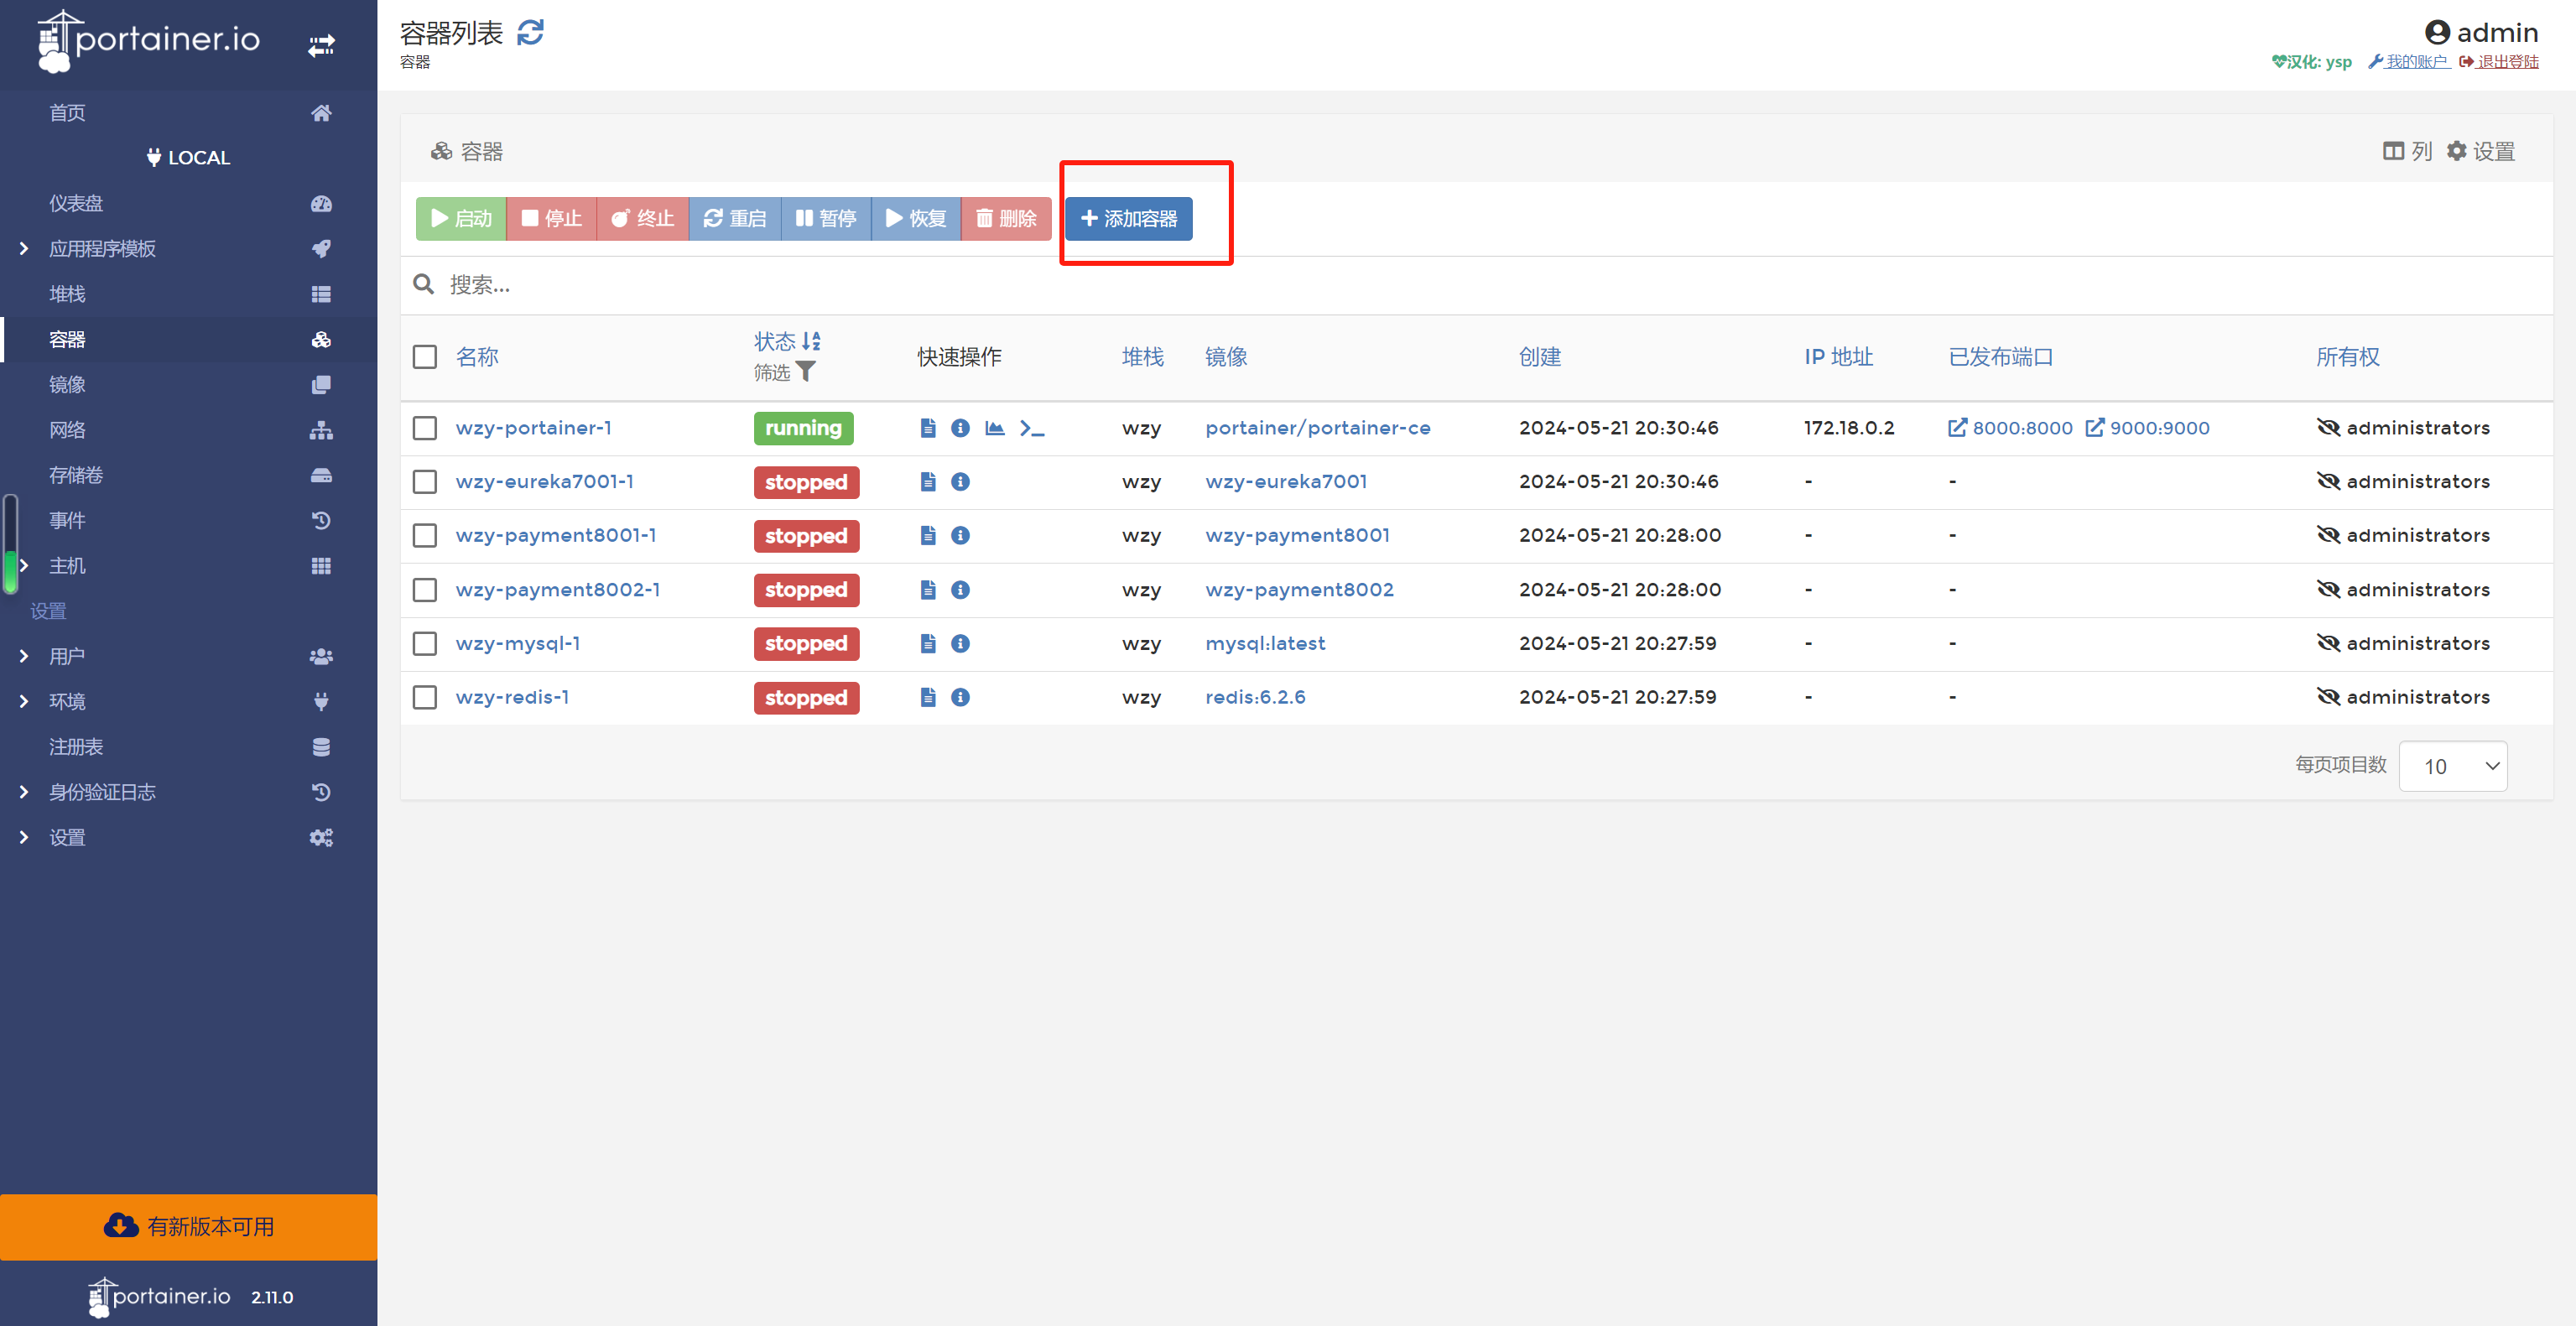The width and height of the screenshot is (2576, 1326).
Task: Open the logs icon for wzy-portainer-1
Action: click(928, 428)
